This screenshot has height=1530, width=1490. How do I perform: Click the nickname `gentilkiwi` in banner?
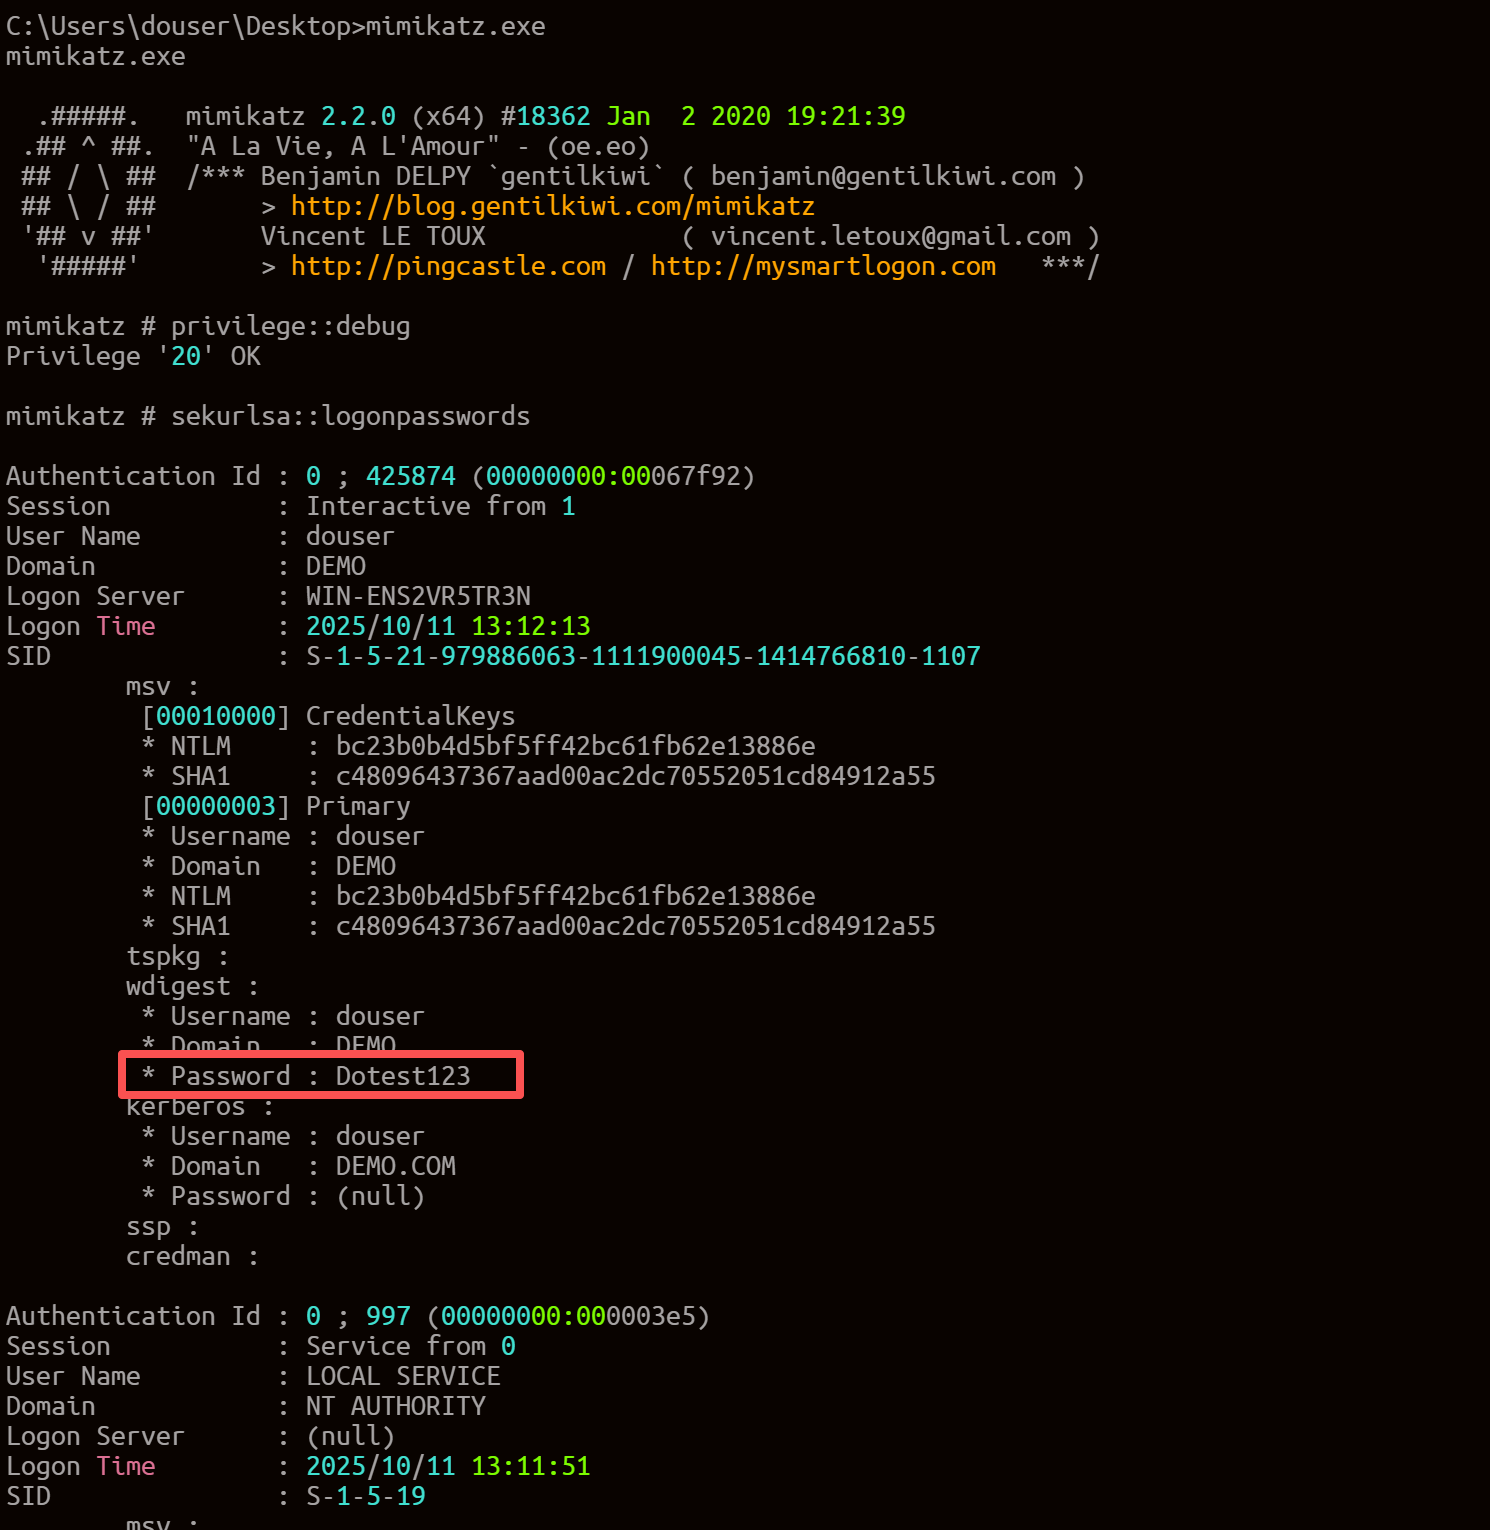pyautogui.click(x=576, y=177)
